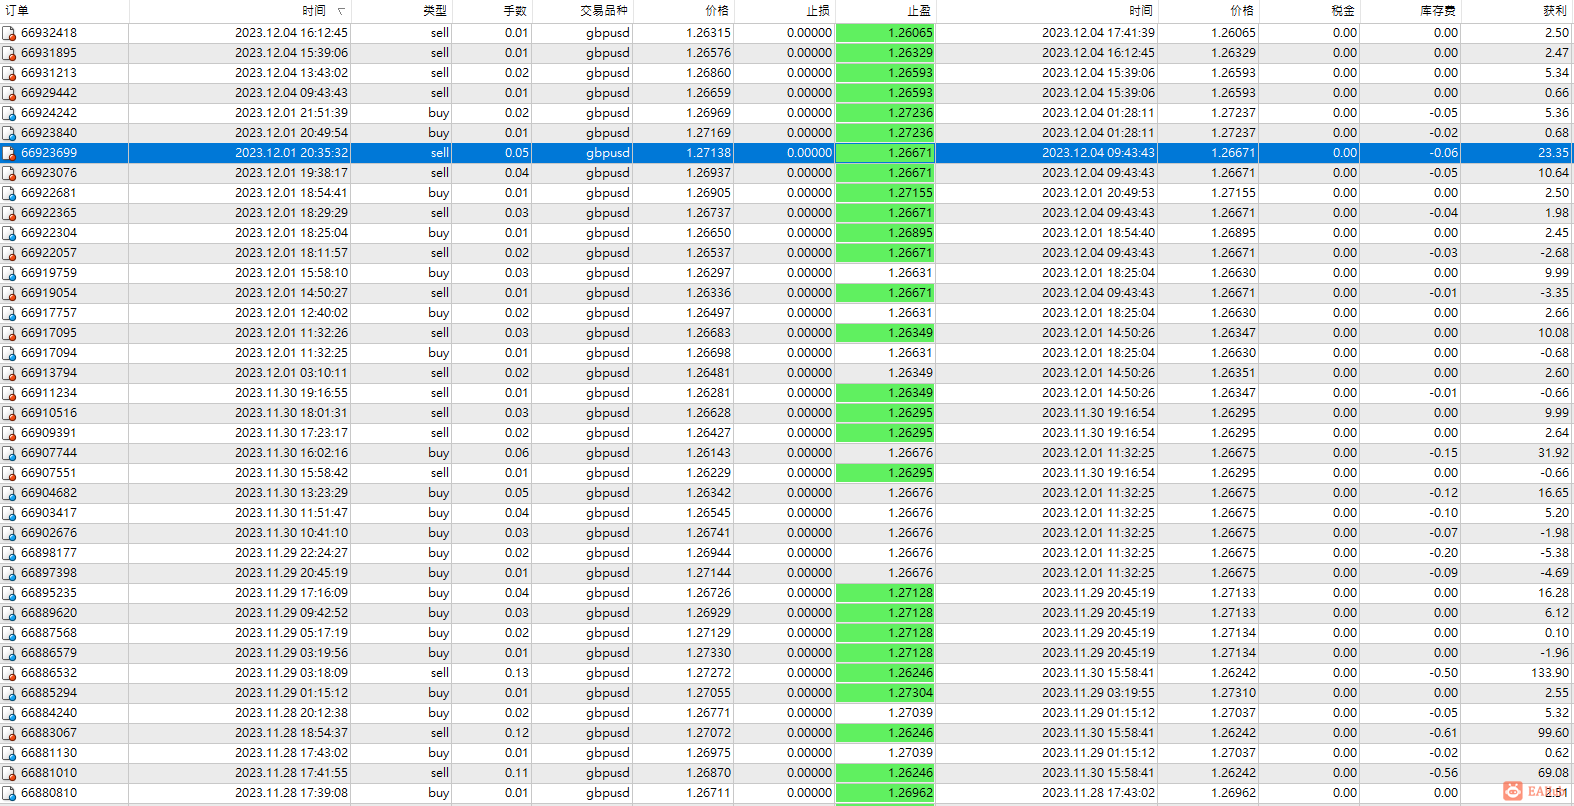Select the open time 2023.12.04 13:43:02
The image size is (1574, 806).
pyautogui.click(x=292, y=73)
